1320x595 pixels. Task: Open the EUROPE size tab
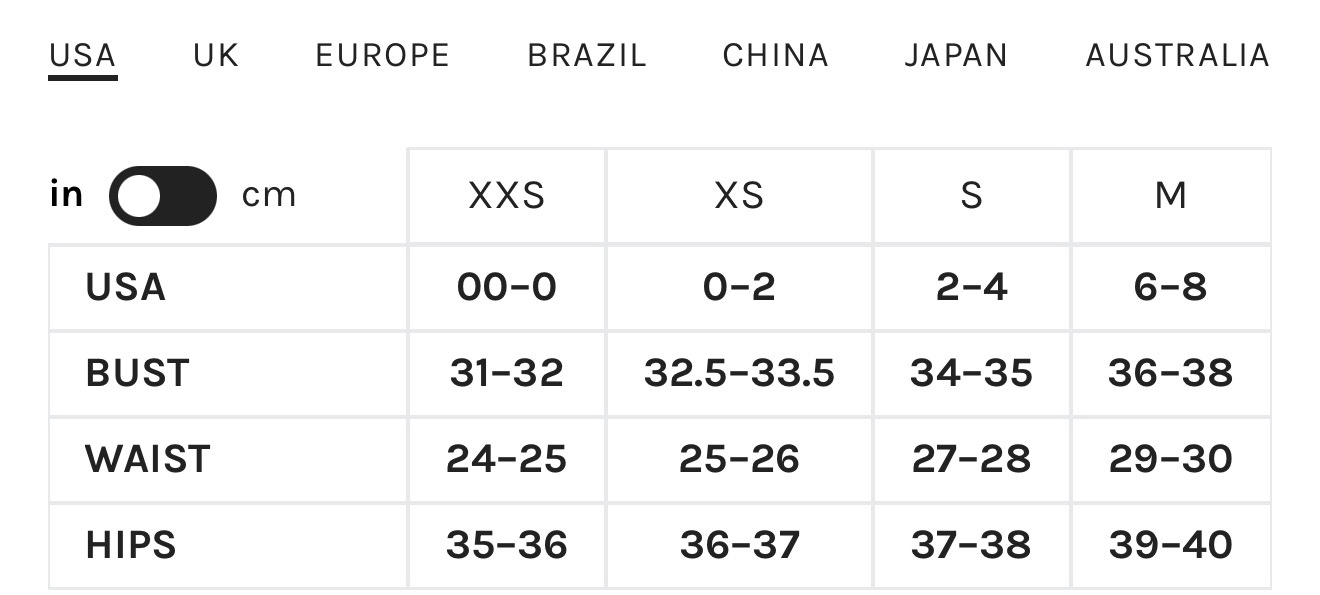click(x=383, y=55)
